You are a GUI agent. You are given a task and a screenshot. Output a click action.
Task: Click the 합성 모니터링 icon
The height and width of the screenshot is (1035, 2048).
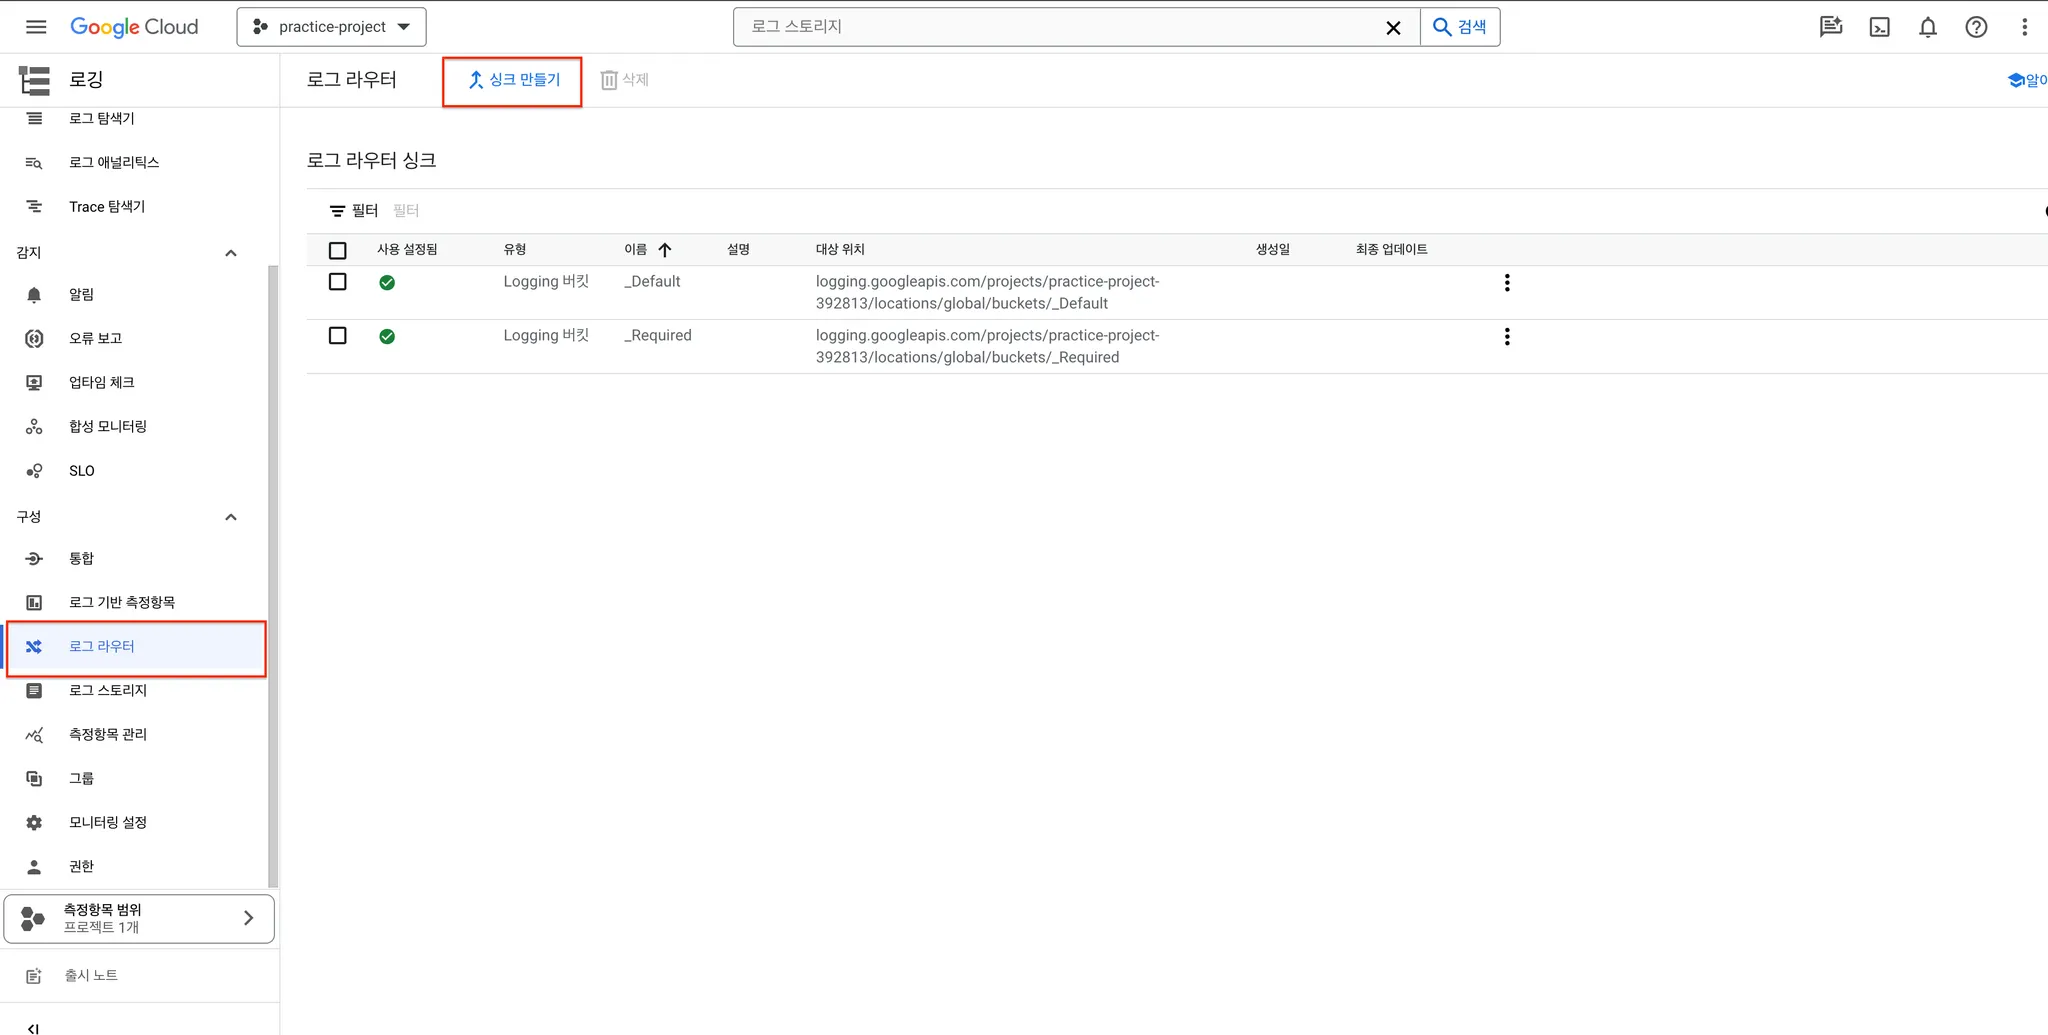point(34,427)
